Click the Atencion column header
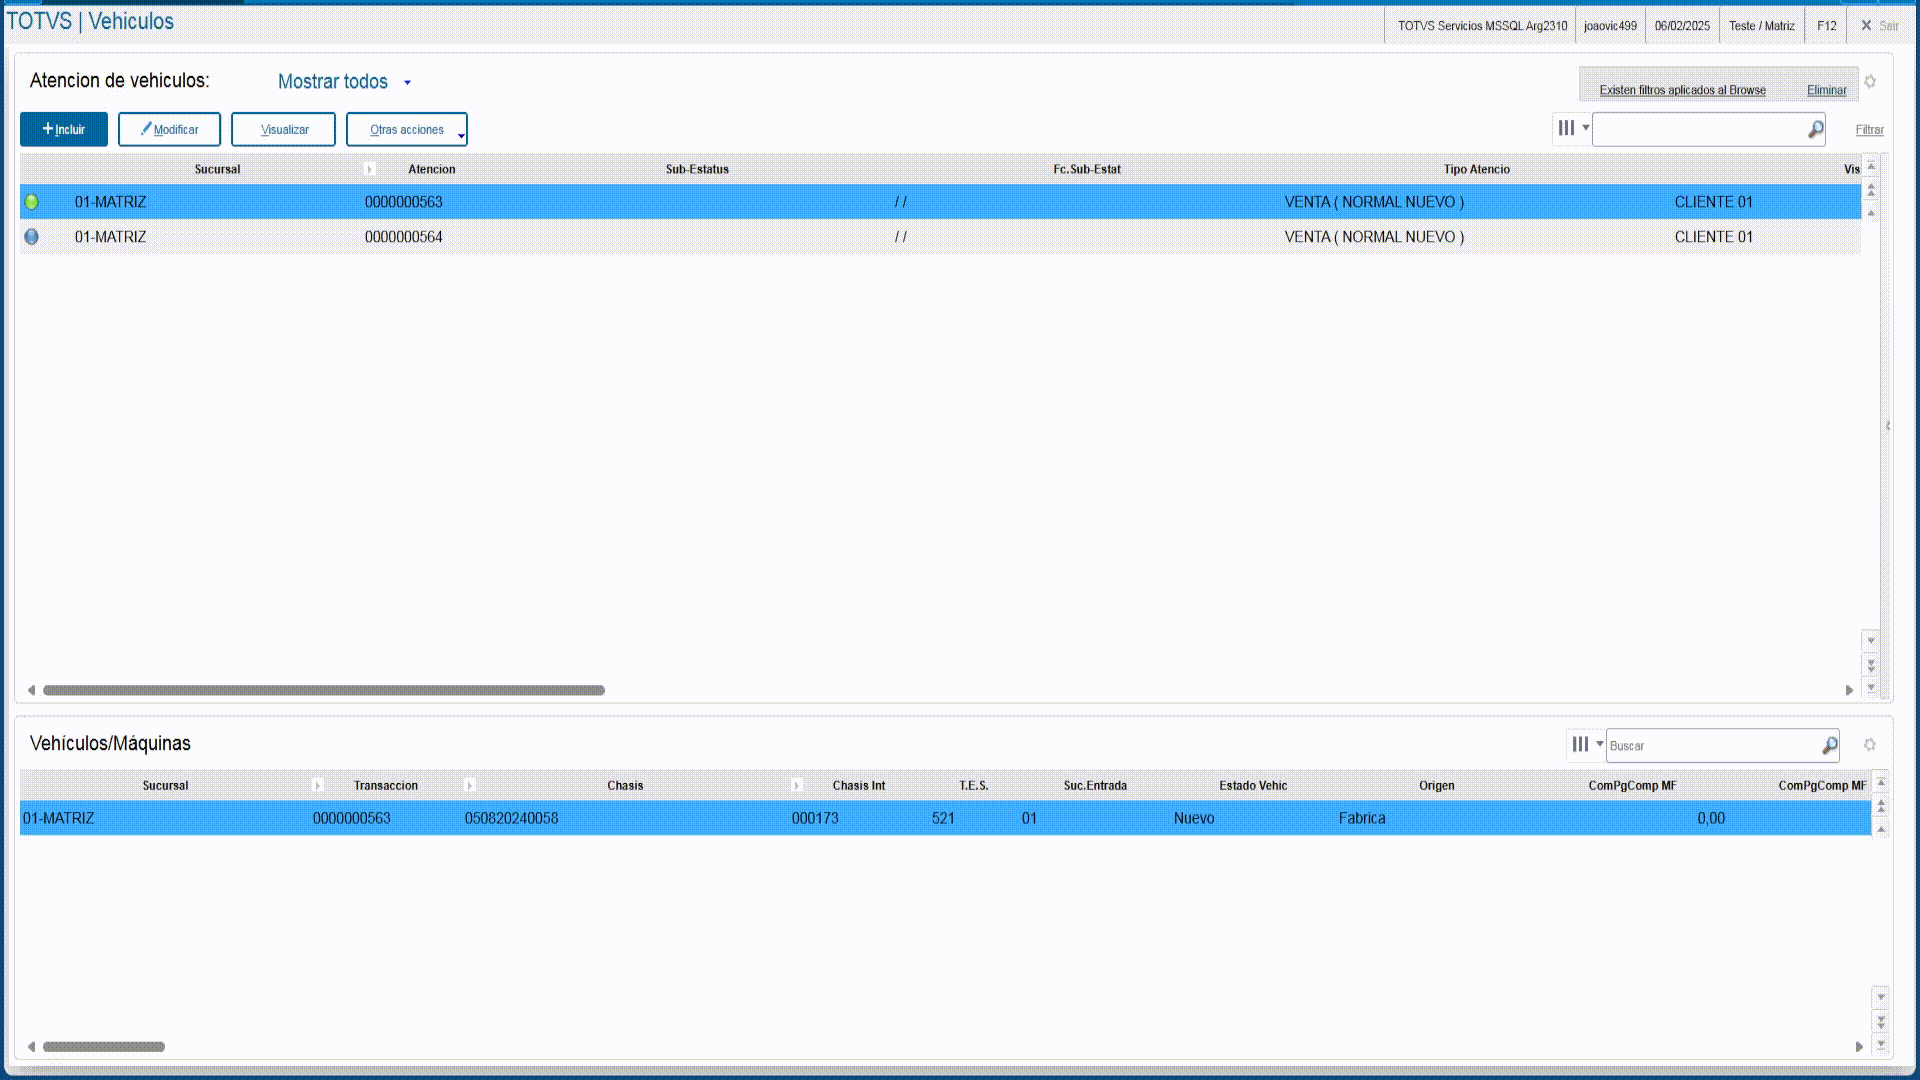The width and height of the screenshot is (1920, 1080). [x=431, y=169]
